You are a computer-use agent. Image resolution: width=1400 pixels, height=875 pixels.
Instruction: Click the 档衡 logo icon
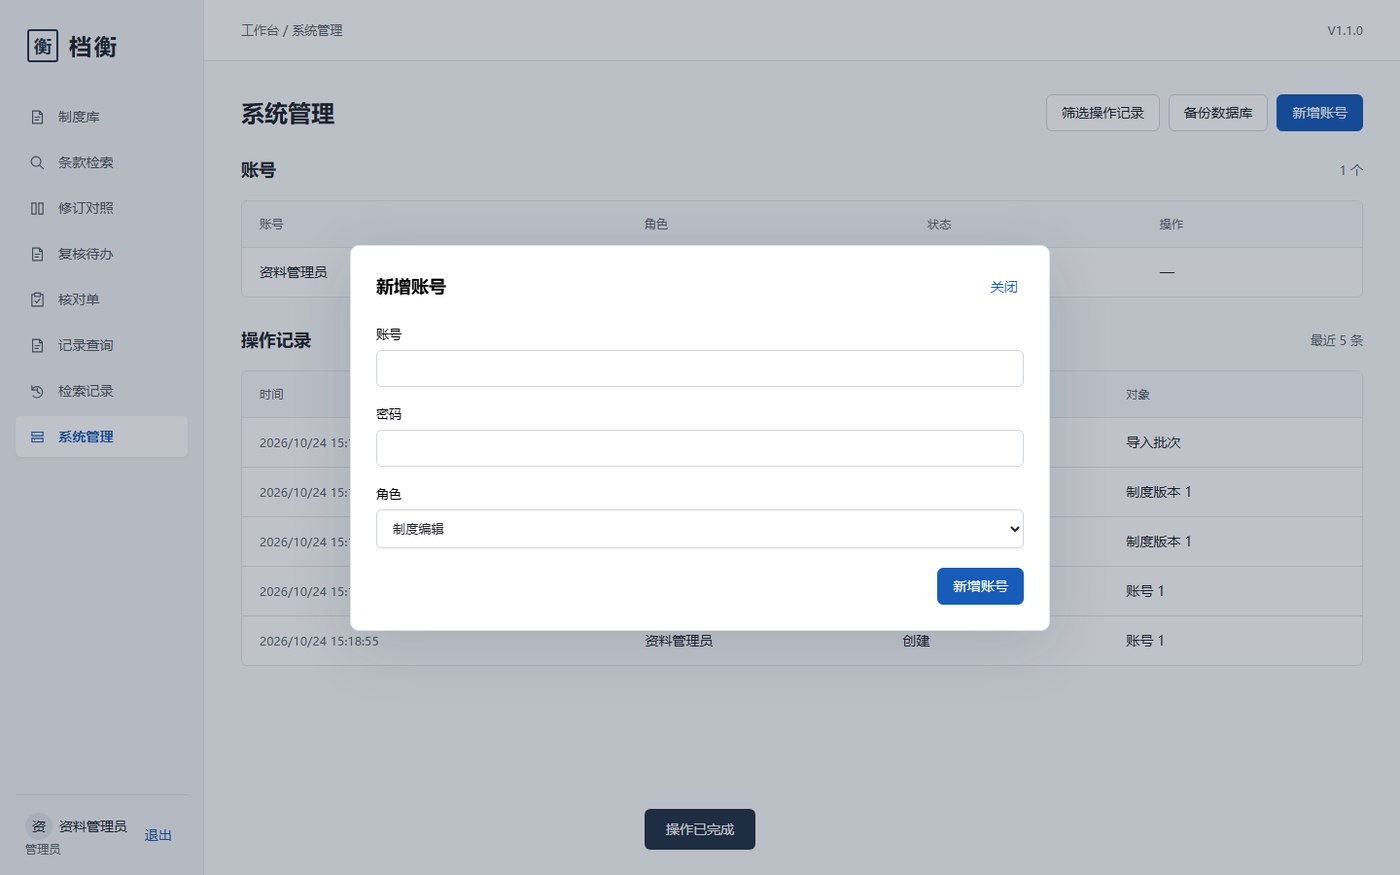(43, 46)
